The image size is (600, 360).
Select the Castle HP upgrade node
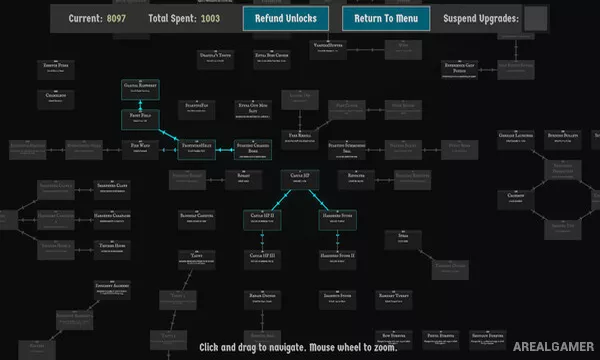300,180
